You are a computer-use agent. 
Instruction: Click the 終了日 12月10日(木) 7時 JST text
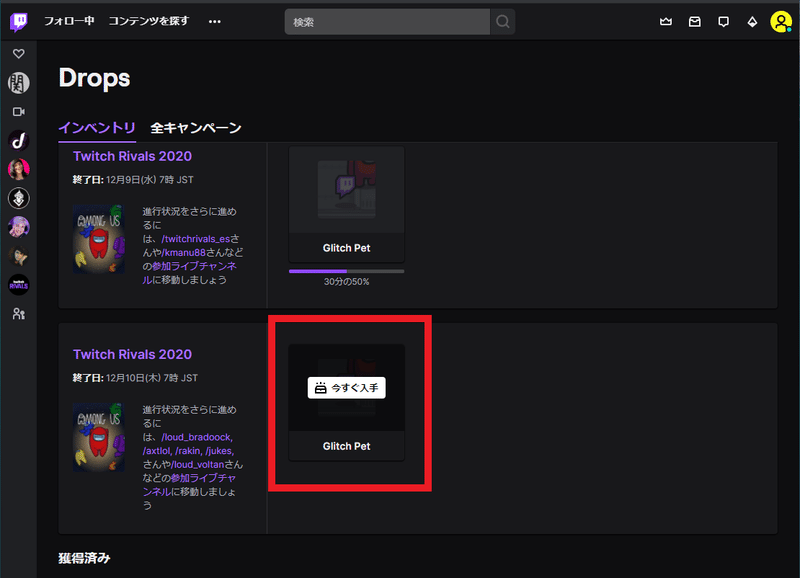tap(135, 378)
